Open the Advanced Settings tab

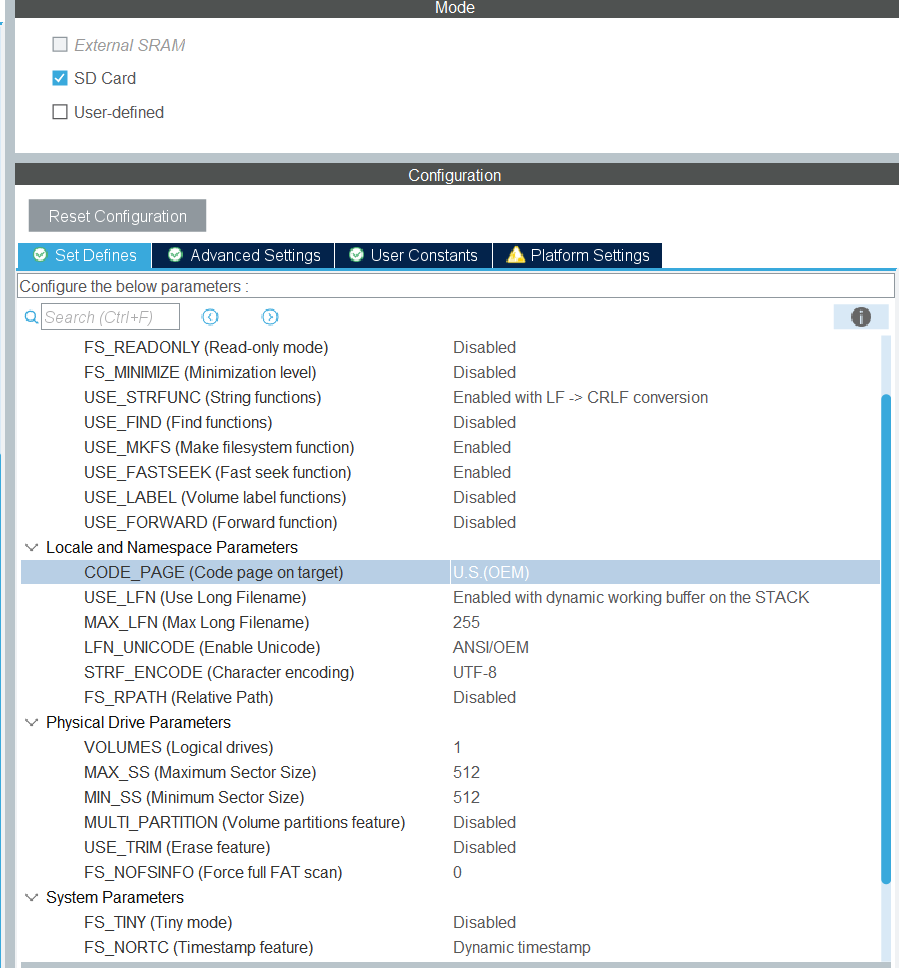tap(243, 255)
